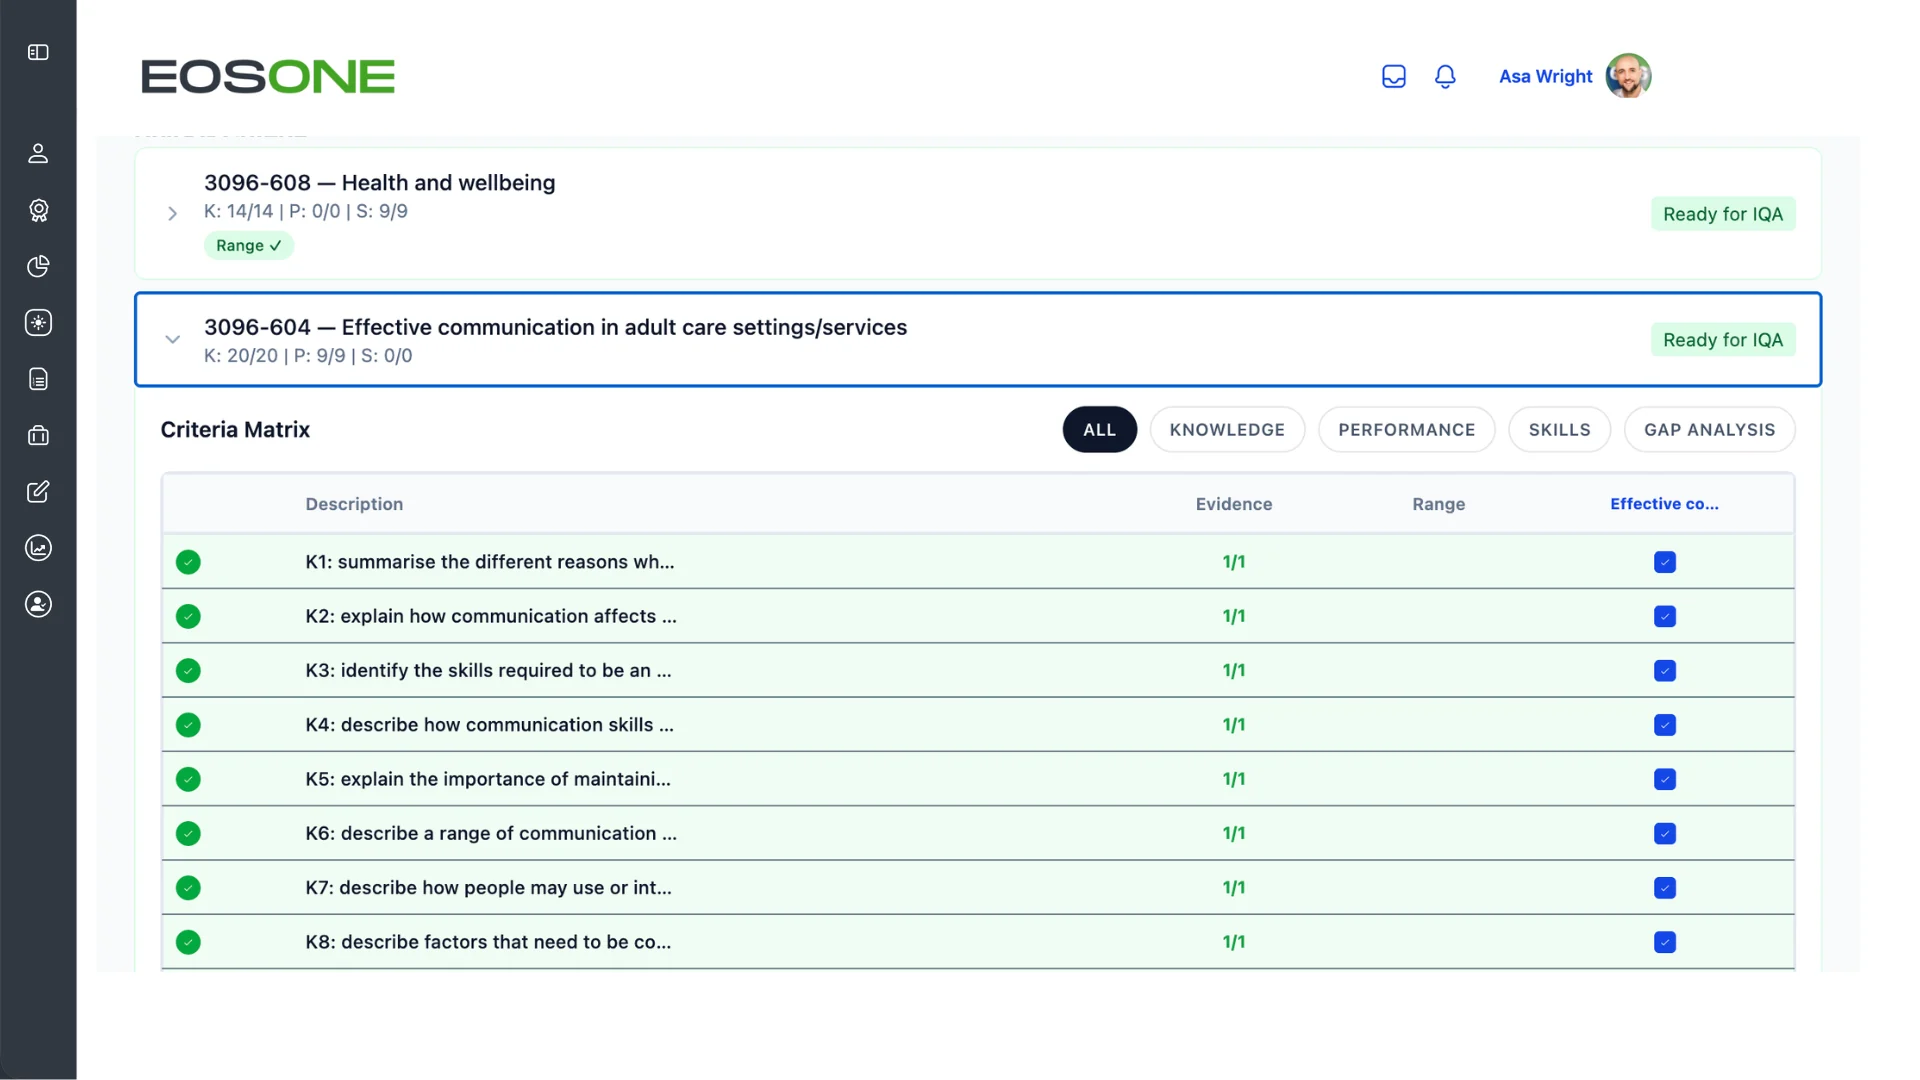Toggle the K3 Effective co... checkbox
This screenshot has height=1080, width=1920.
[x=1665, y=671]
